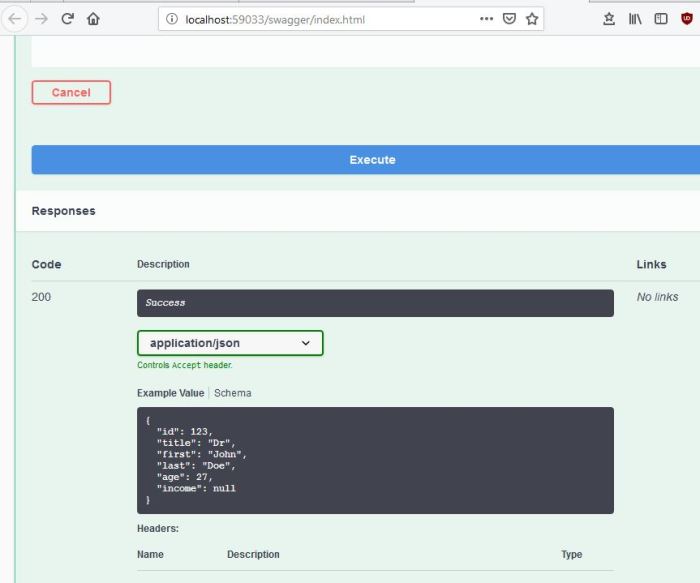The image size is (700, 583).
Task: Click the browser back arrow button
Action: [x=15, y=19]
